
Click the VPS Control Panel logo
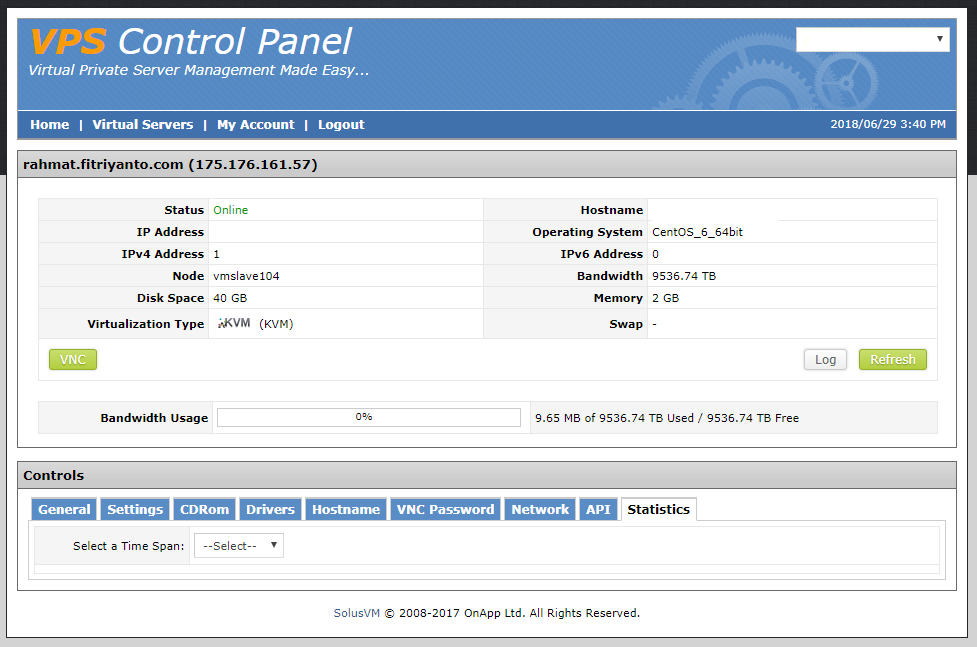click(191, 42)
